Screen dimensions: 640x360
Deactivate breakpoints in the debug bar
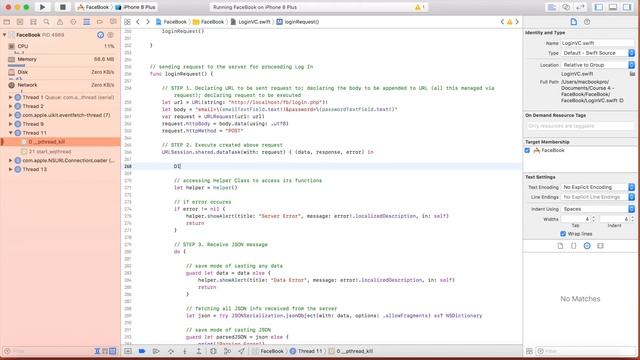coord(142,351)
